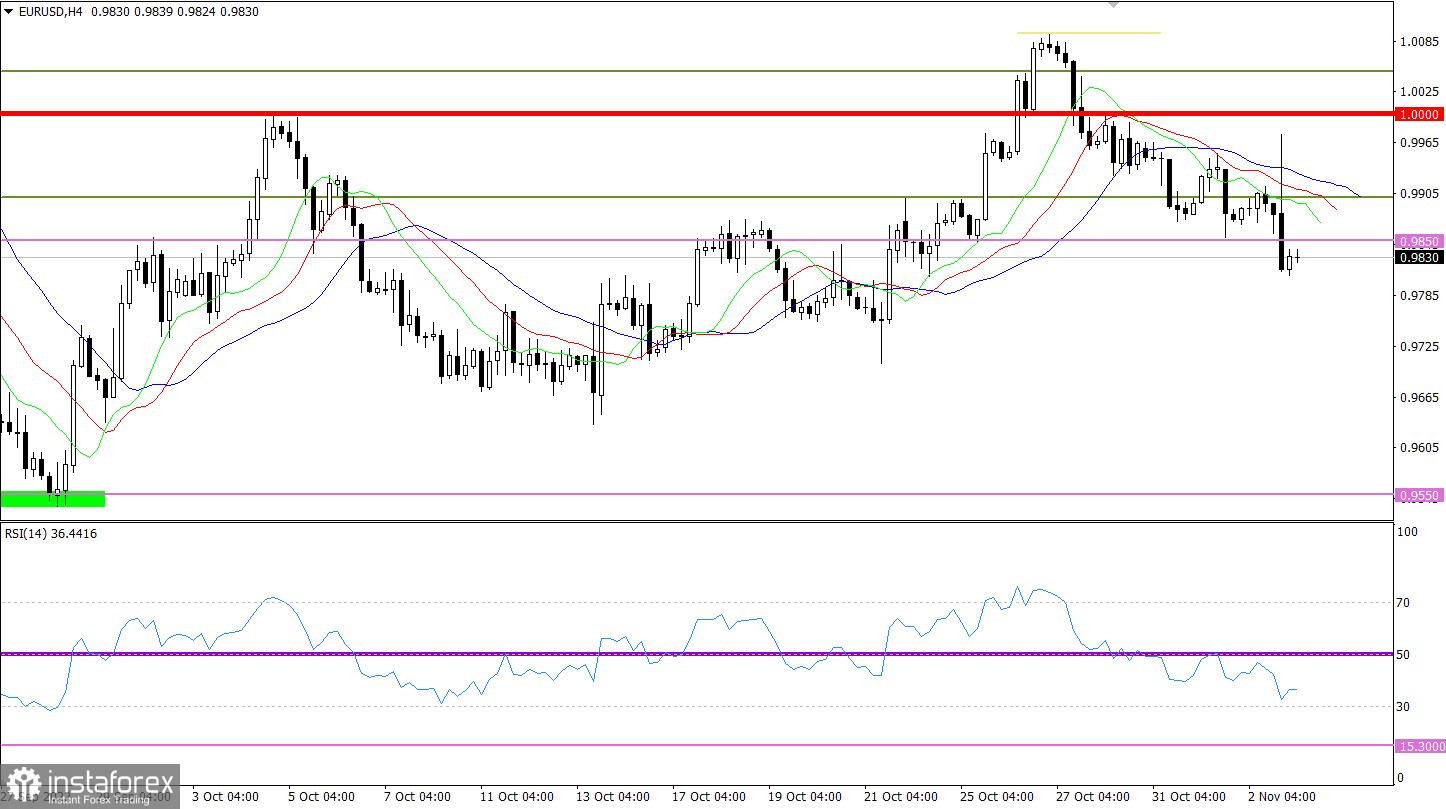Select the magenta RSI 50 level line
The image size is (1446, 809).
click(696, 653)
